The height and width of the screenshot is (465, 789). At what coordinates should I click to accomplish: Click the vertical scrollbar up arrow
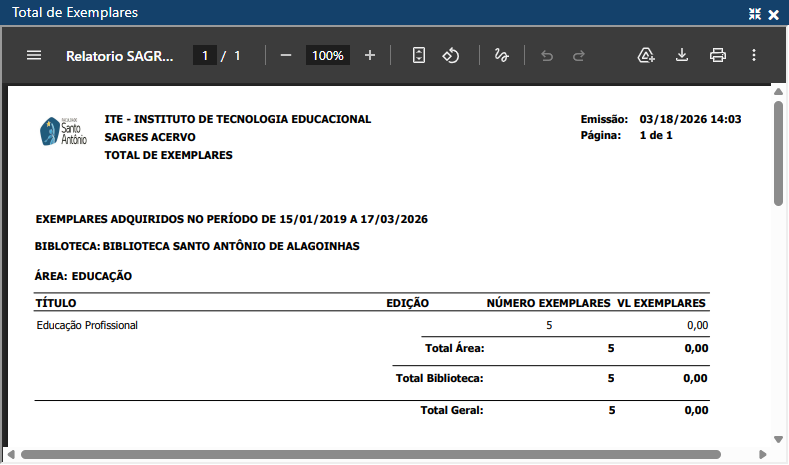pos(778,93)
